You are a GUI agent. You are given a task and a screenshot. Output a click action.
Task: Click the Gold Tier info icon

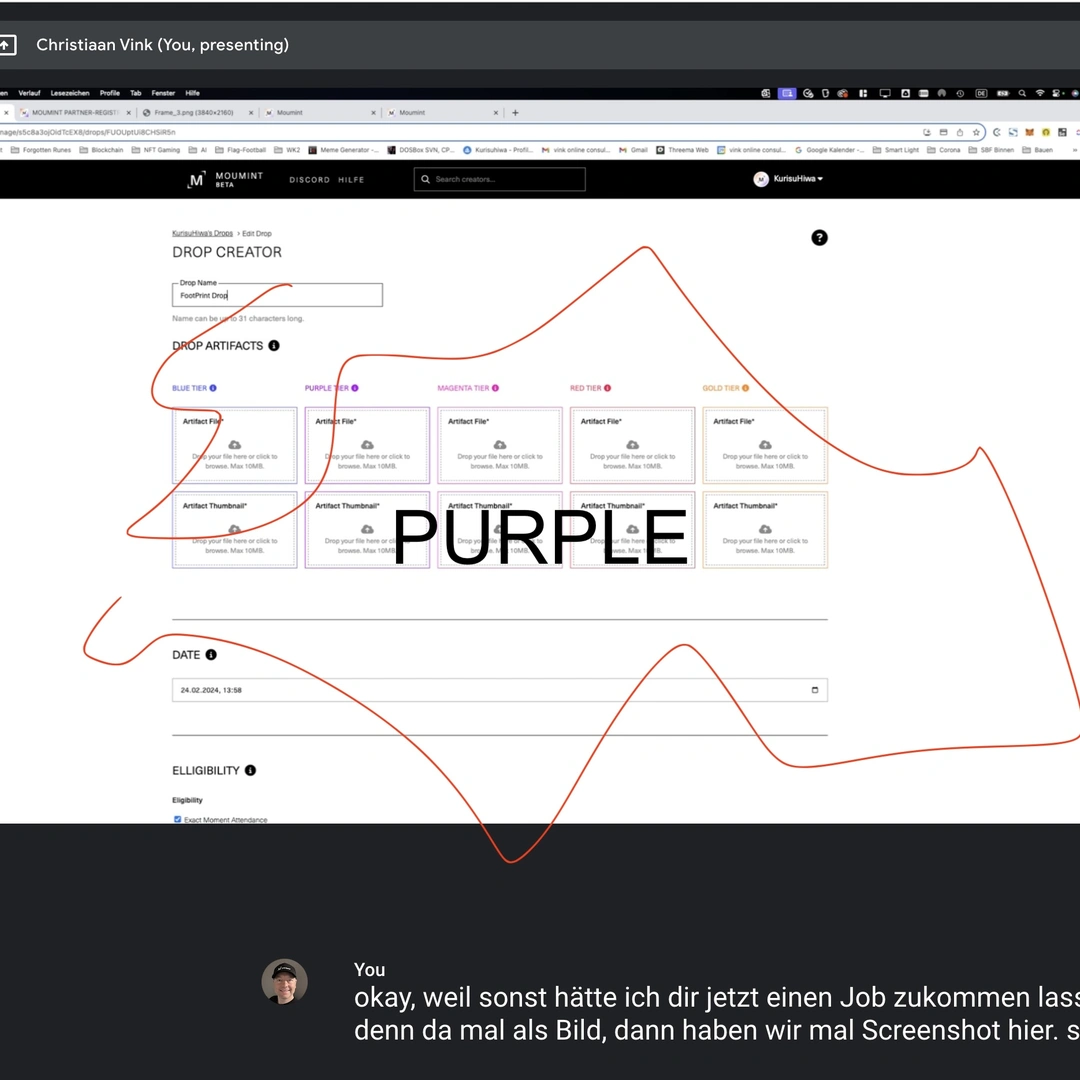tap(745, 388)
